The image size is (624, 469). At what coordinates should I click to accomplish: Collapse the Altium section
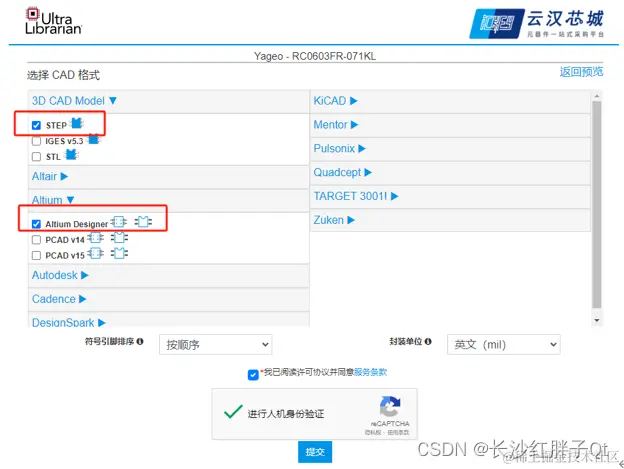click(53, 200)
